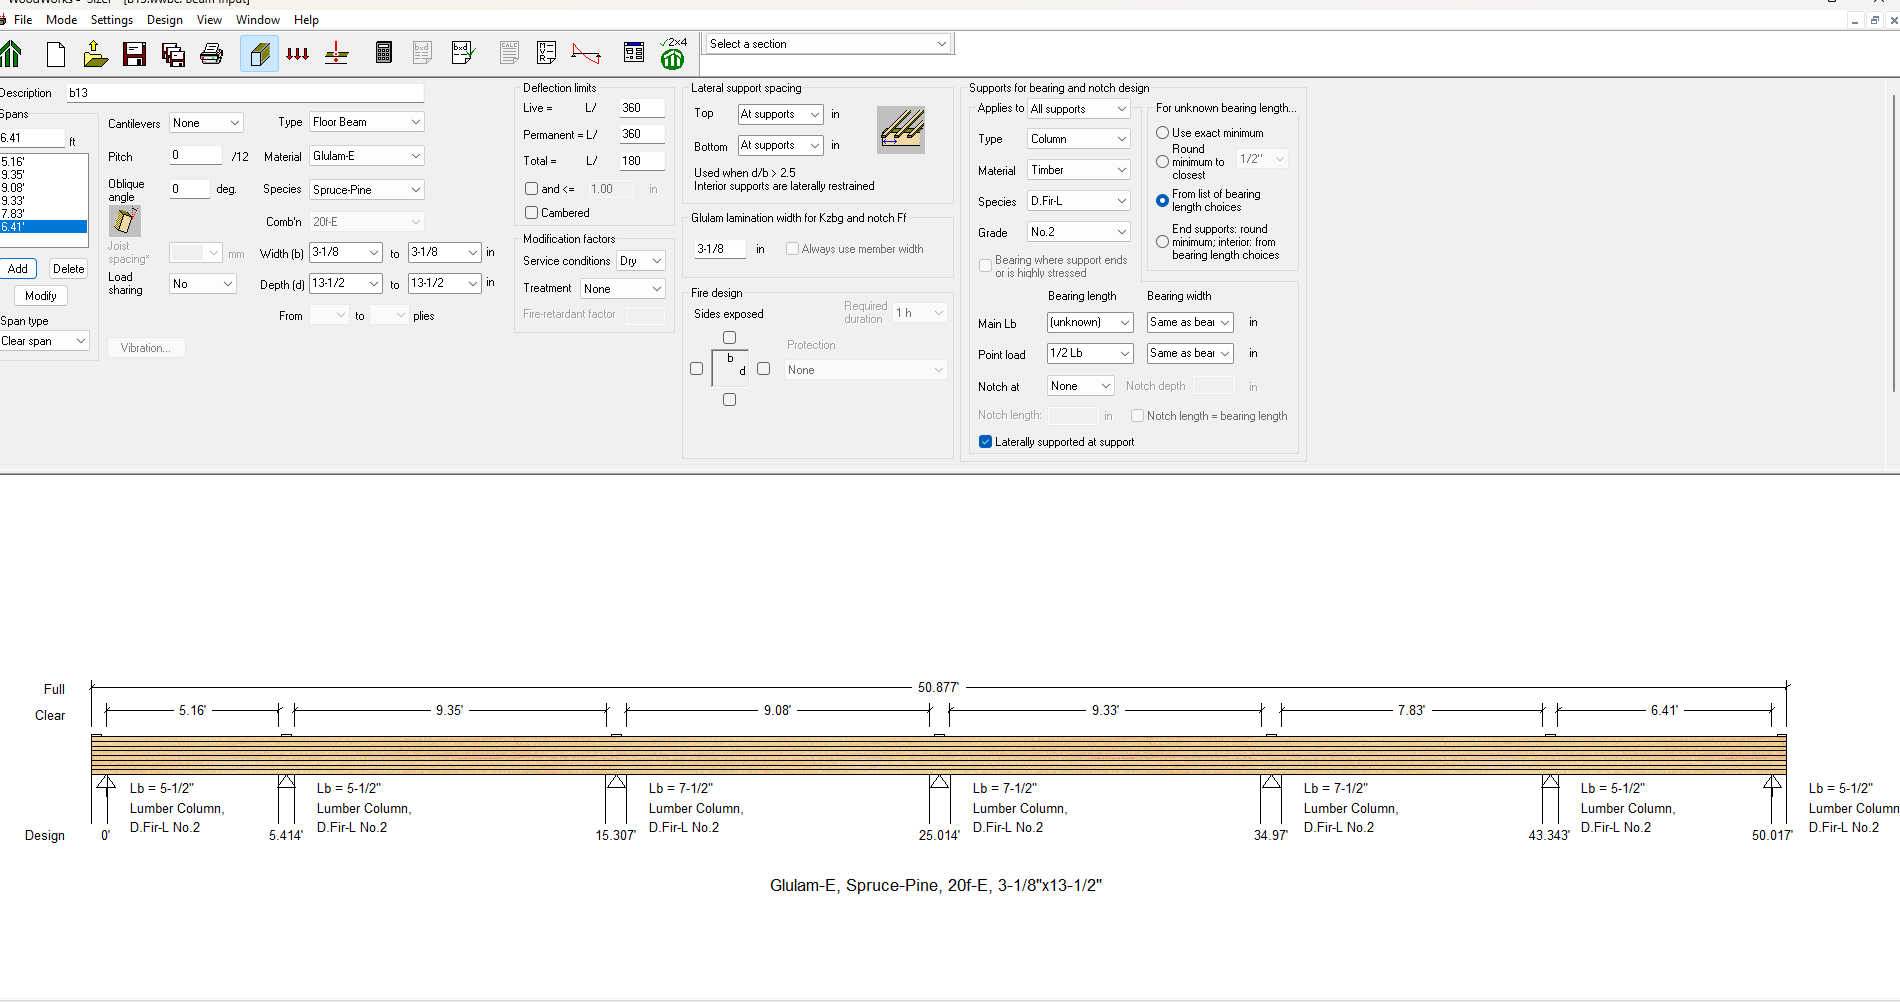Save the project with the floppy disk icon
Screen dimensions: 1900x1002
[134, 54]
